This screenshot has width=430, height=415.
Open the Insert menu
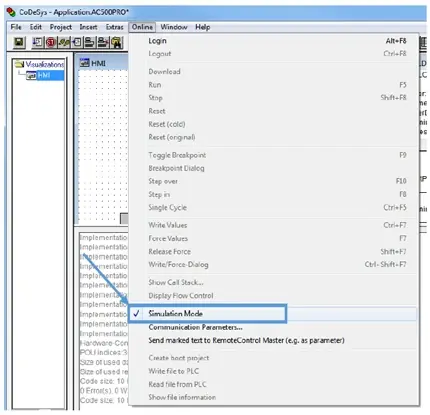coord(88,27)
